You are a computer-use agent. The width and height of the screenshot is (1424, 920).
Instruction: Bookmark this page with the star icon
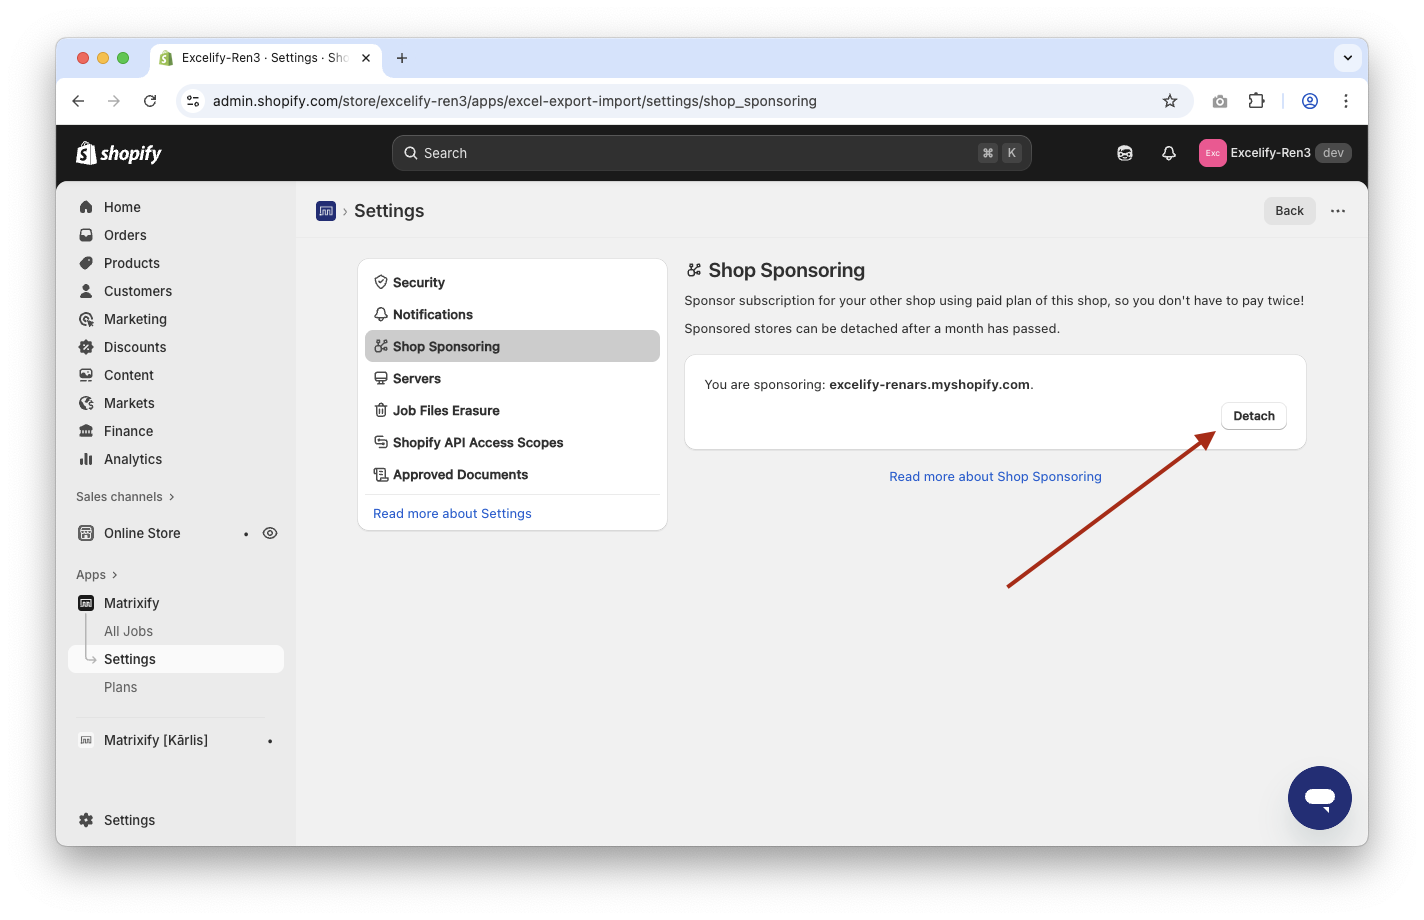pyautogui.click(x=1169, y=101)
